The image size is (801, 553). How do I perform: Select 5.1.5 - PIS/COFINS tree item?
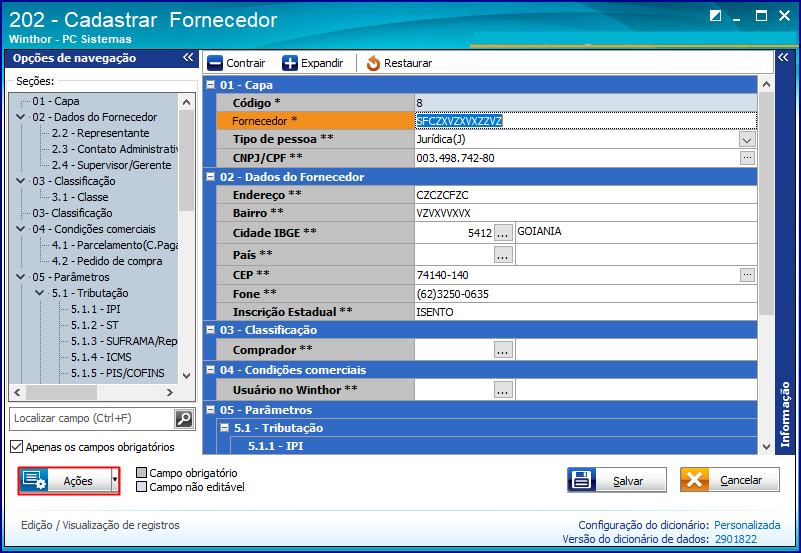pyautogui.click(x=117, y=373)
